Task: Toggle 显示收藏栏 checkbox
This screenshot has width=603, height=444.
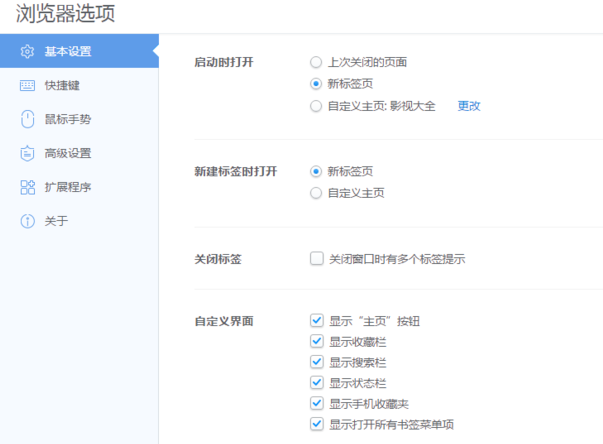Action: coord(317,342)
